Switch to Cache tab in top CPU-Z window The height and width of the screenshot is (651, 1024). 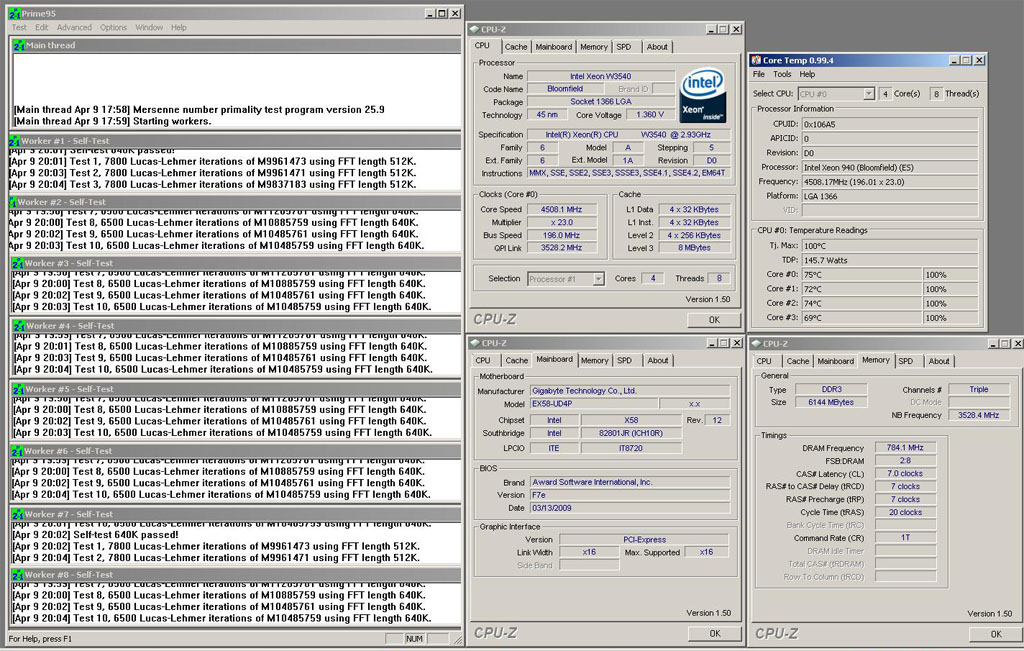pos(516,47)
